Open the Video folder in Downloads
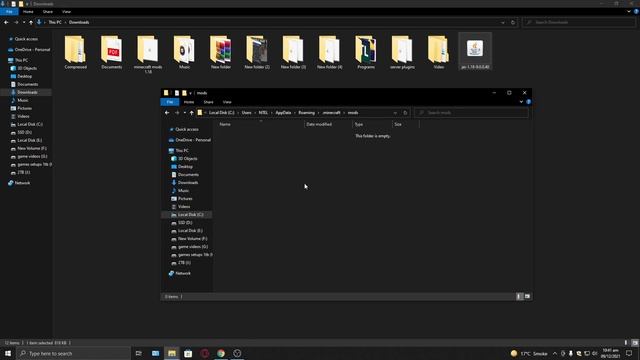Image resolution: width=640 pixels, height=360 pixels. pos(438,52)
